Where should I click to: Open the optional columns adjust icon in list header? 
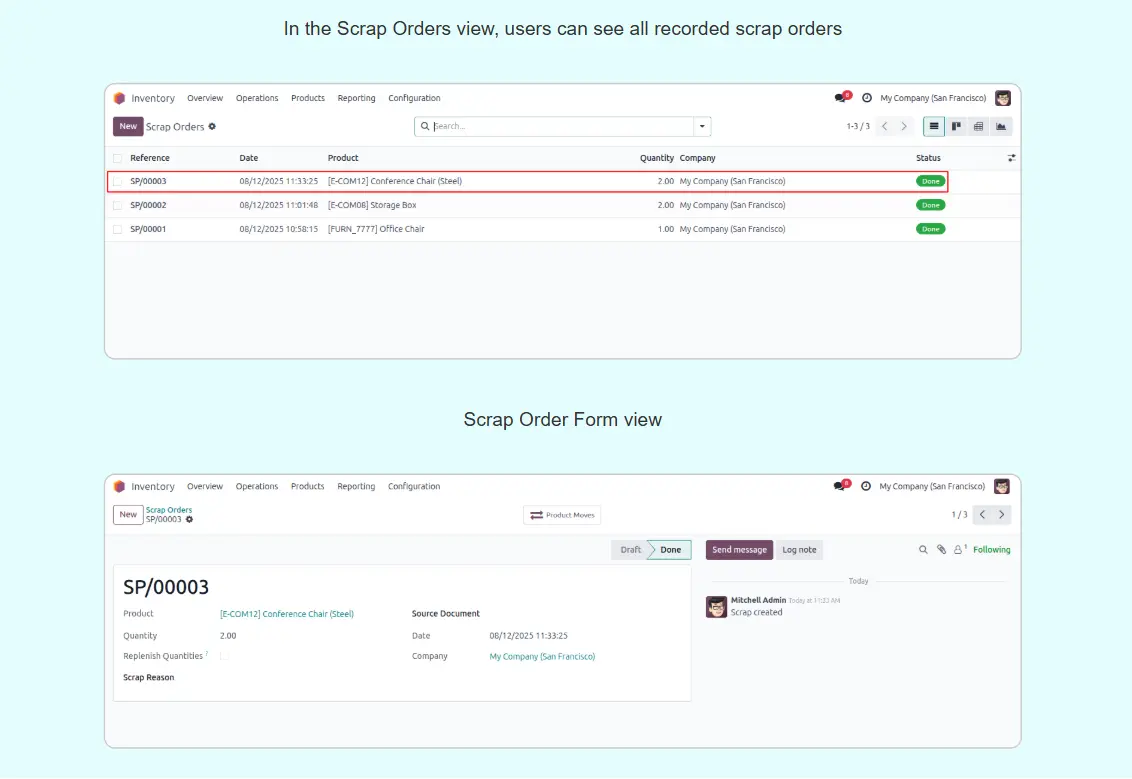[1011, 158]
